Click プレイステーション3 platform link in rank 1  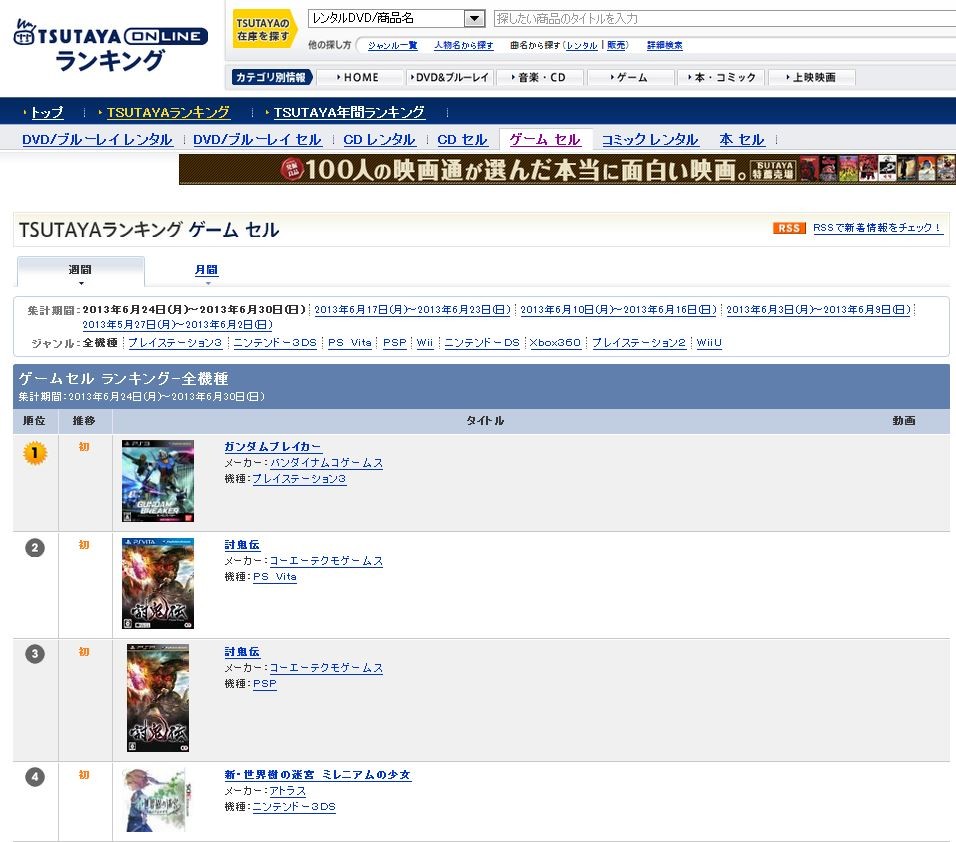click(299, 479)
